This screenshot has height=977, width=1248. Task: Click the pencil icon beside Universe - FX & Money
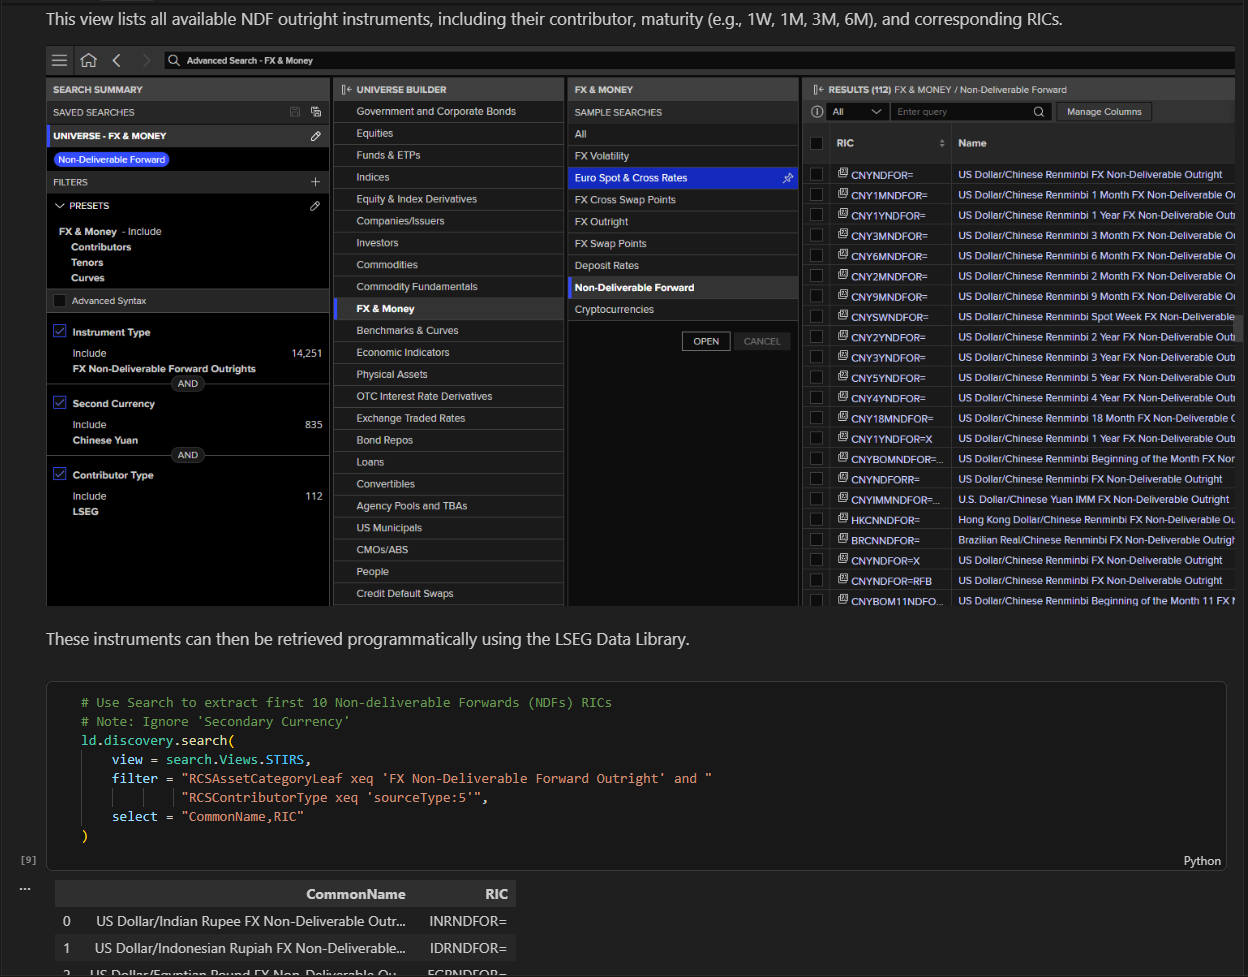[316, 136]
